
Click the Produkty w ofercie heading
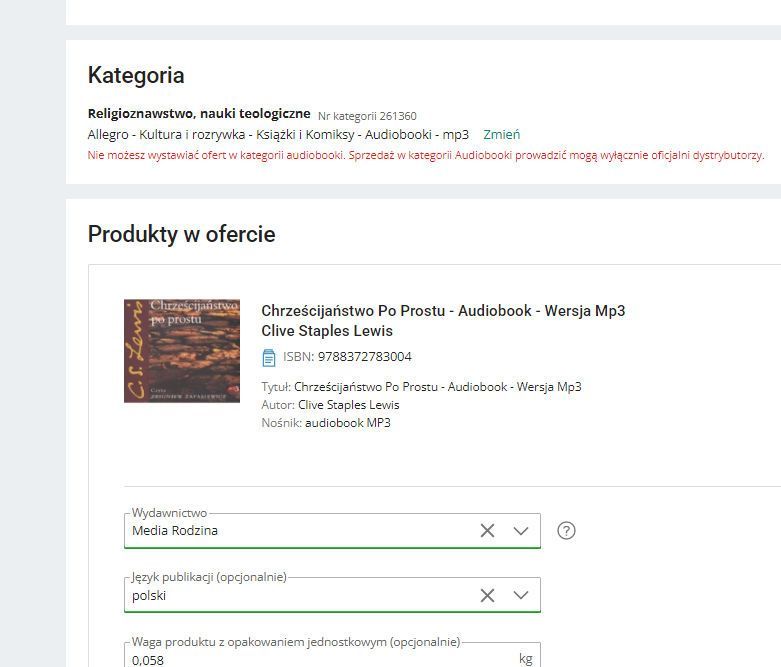tap(181, 234)
